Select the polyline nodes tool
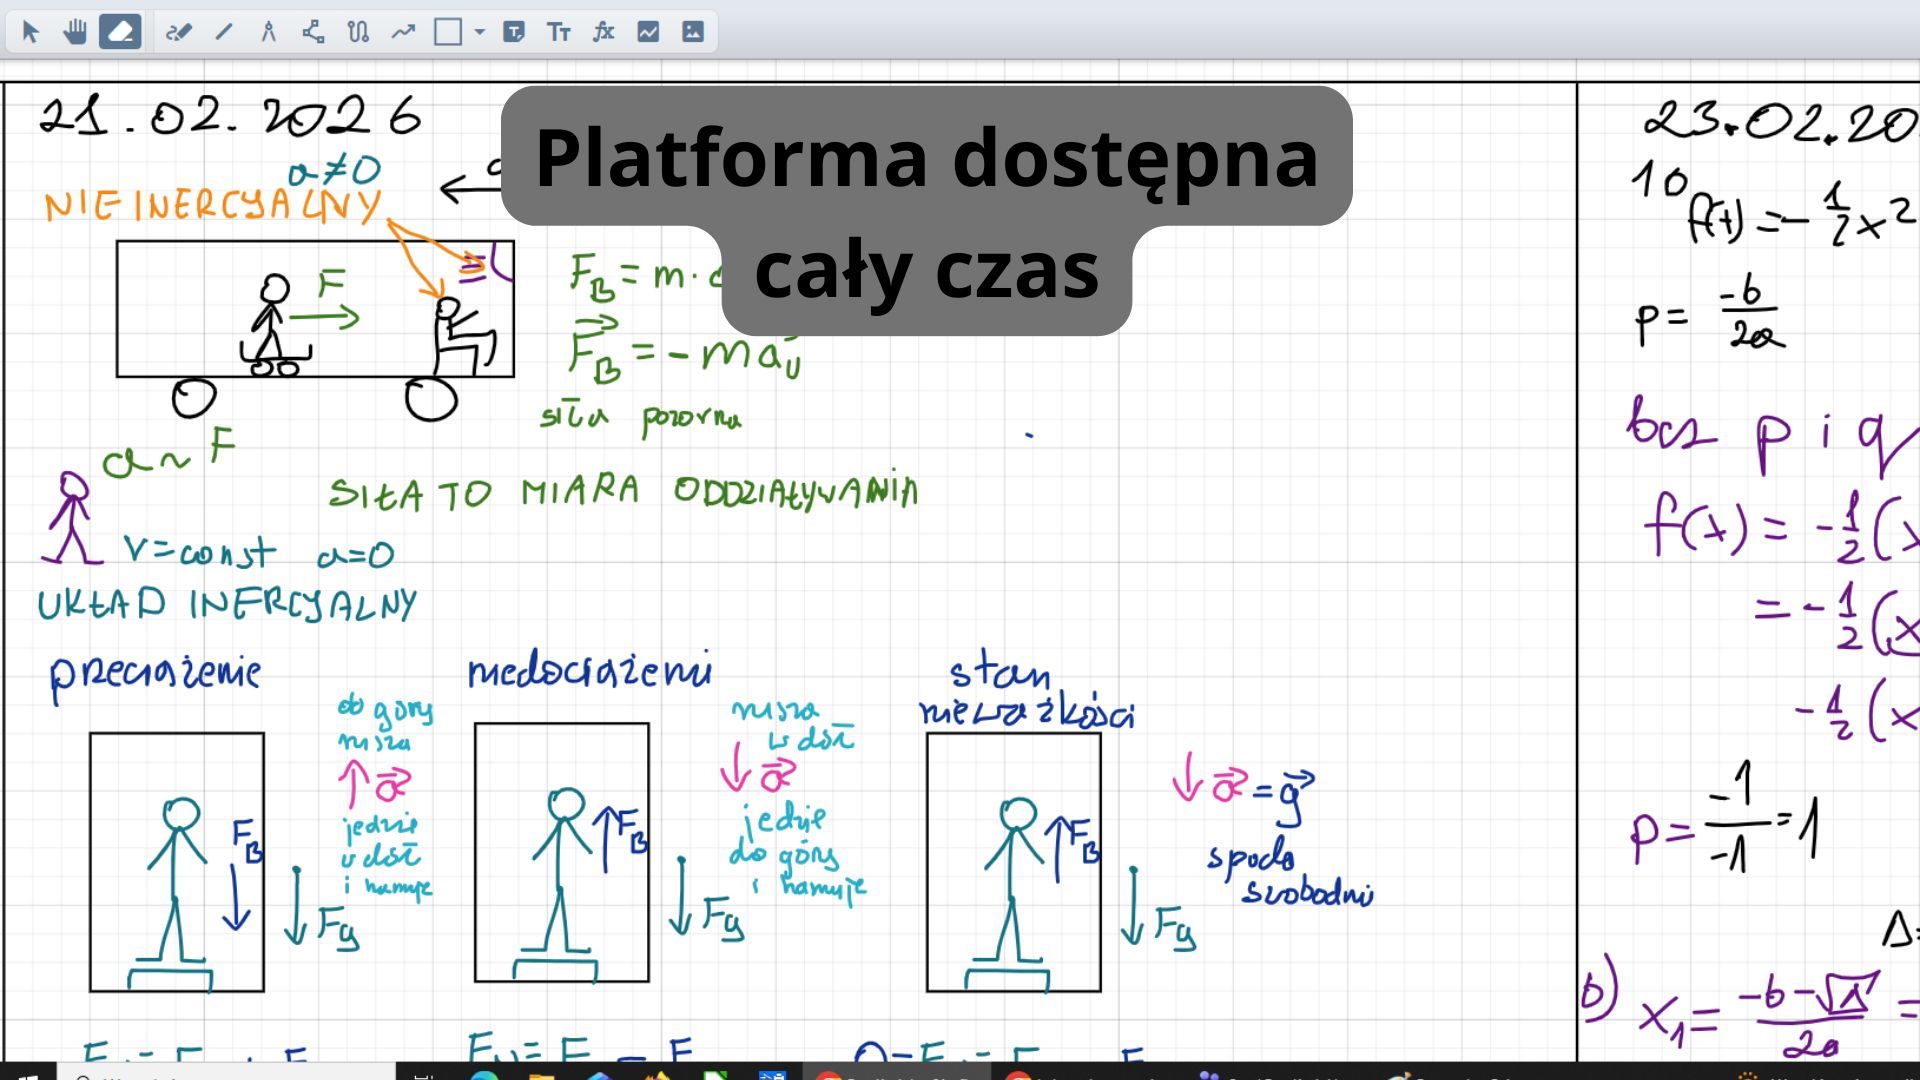The image size is (1920, 1080). pos(313,32)
